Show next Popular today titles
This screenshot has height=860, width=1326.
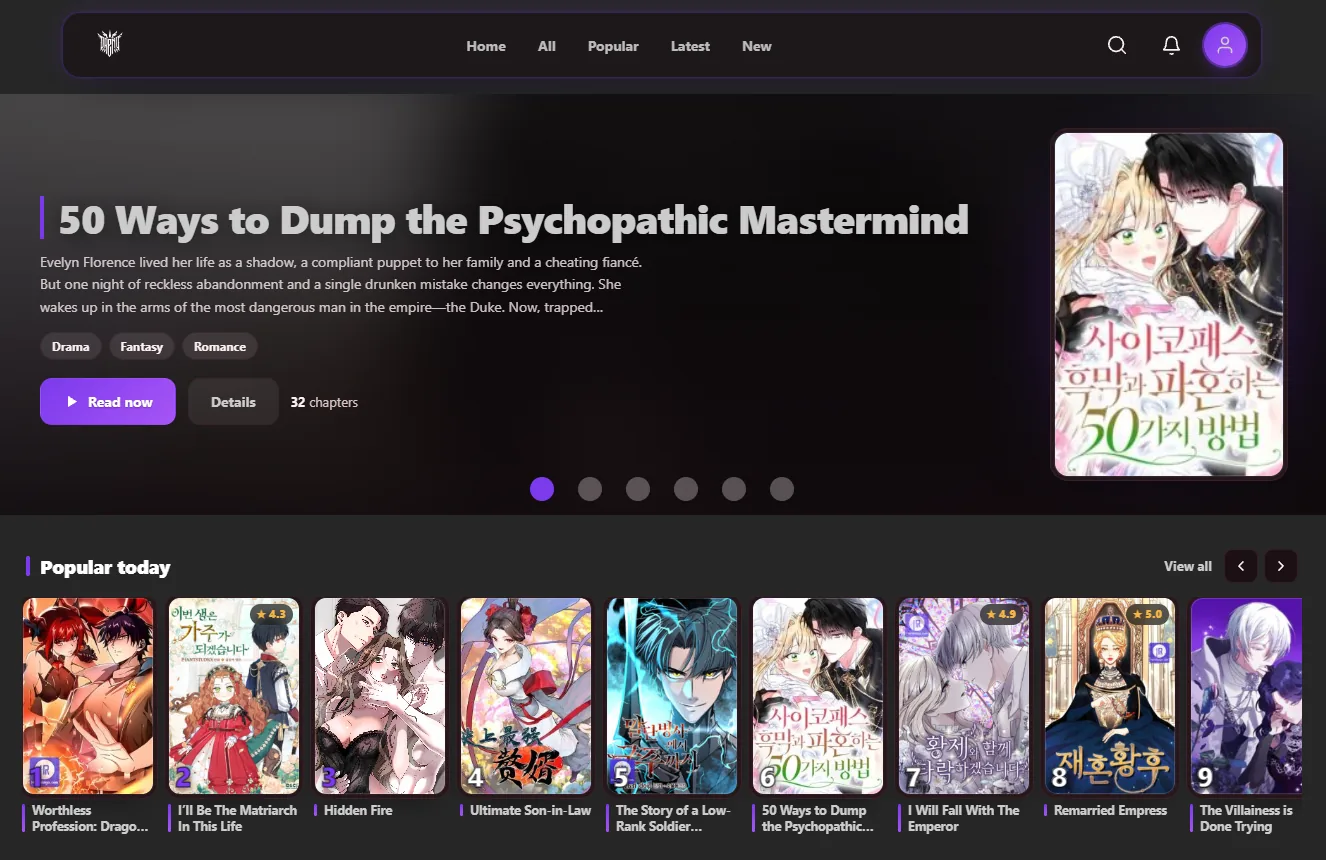pyautogui.click(x=1281, y=566)
